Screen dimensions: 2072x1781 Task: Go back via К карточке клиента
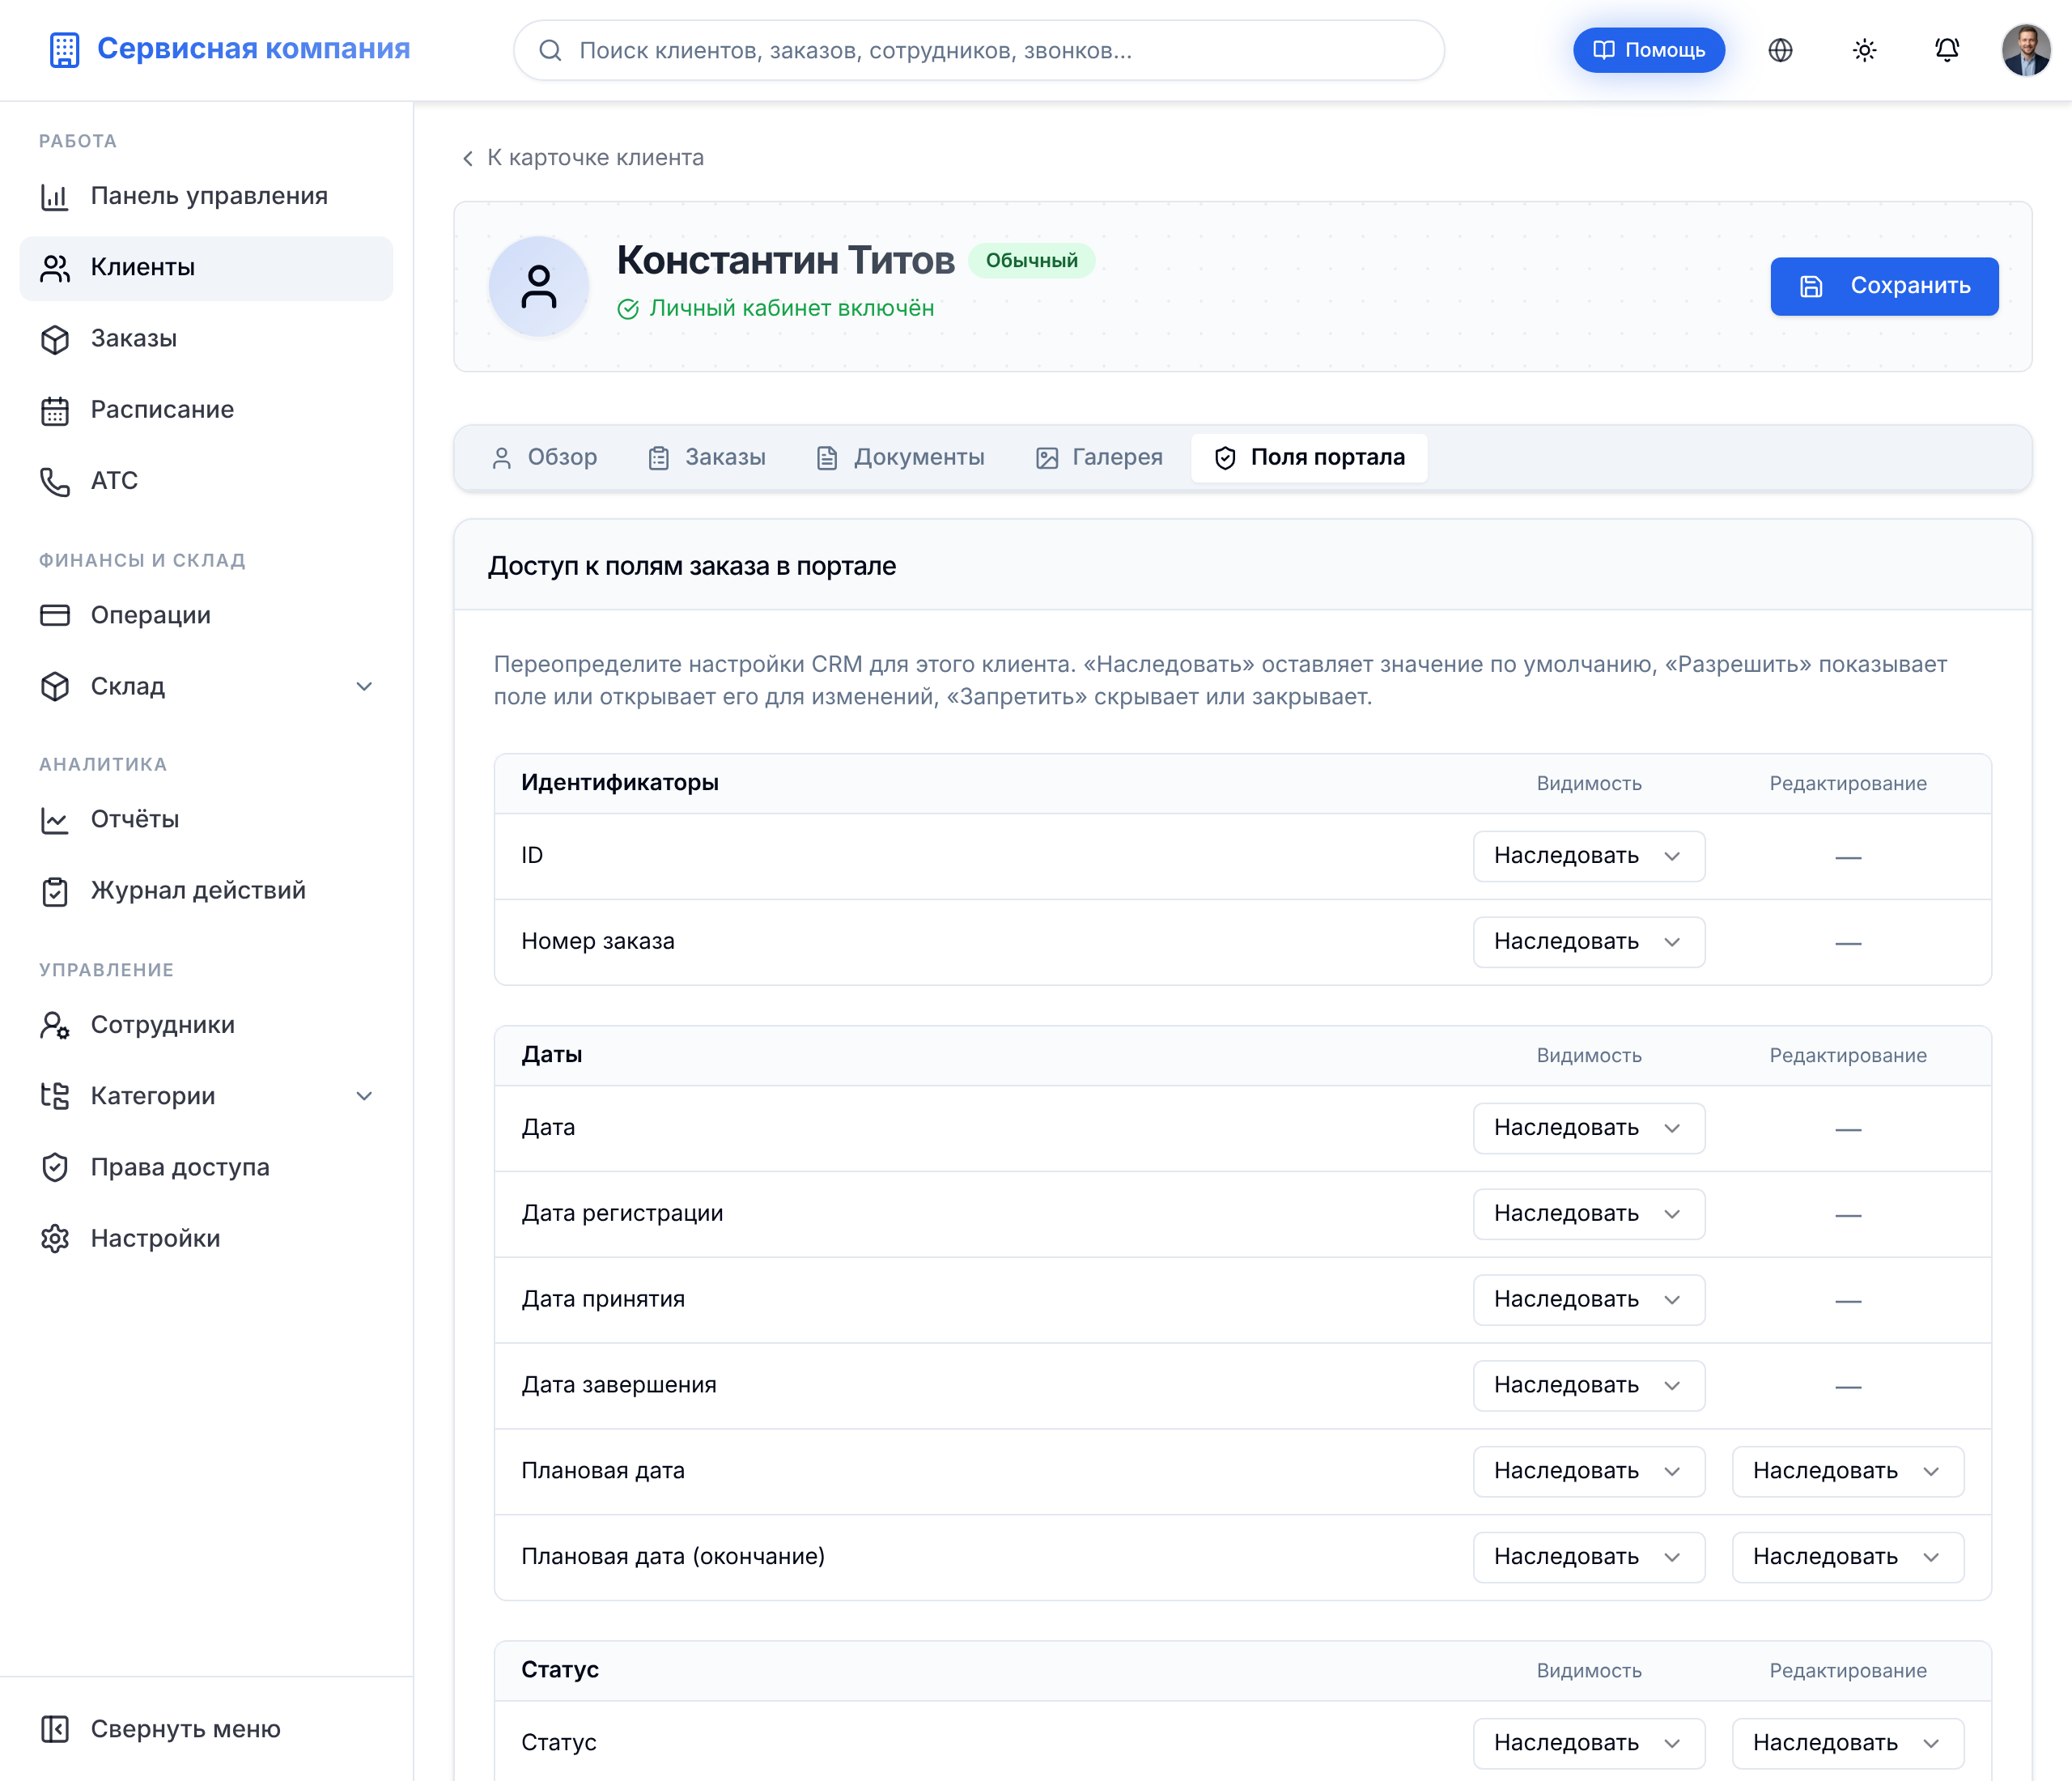pos(583,158)
